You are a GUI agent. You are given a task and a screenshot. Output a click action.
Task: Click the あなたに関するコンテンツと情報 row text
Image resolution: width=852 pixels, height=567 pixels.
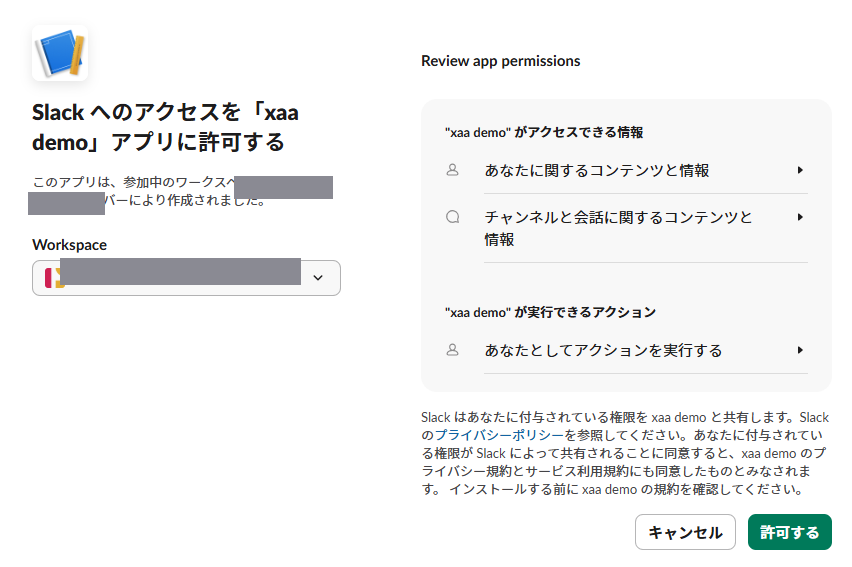(597, 171)
